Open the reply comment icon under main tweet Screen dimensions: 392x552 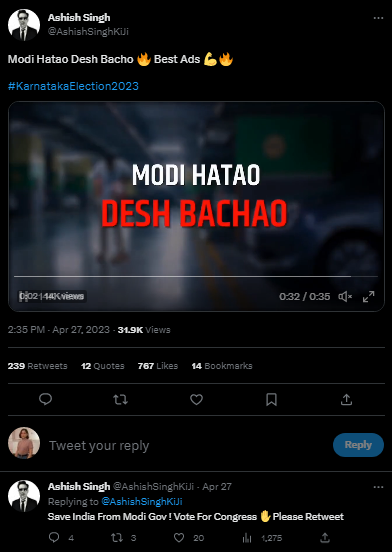click(x=45, y=399)
